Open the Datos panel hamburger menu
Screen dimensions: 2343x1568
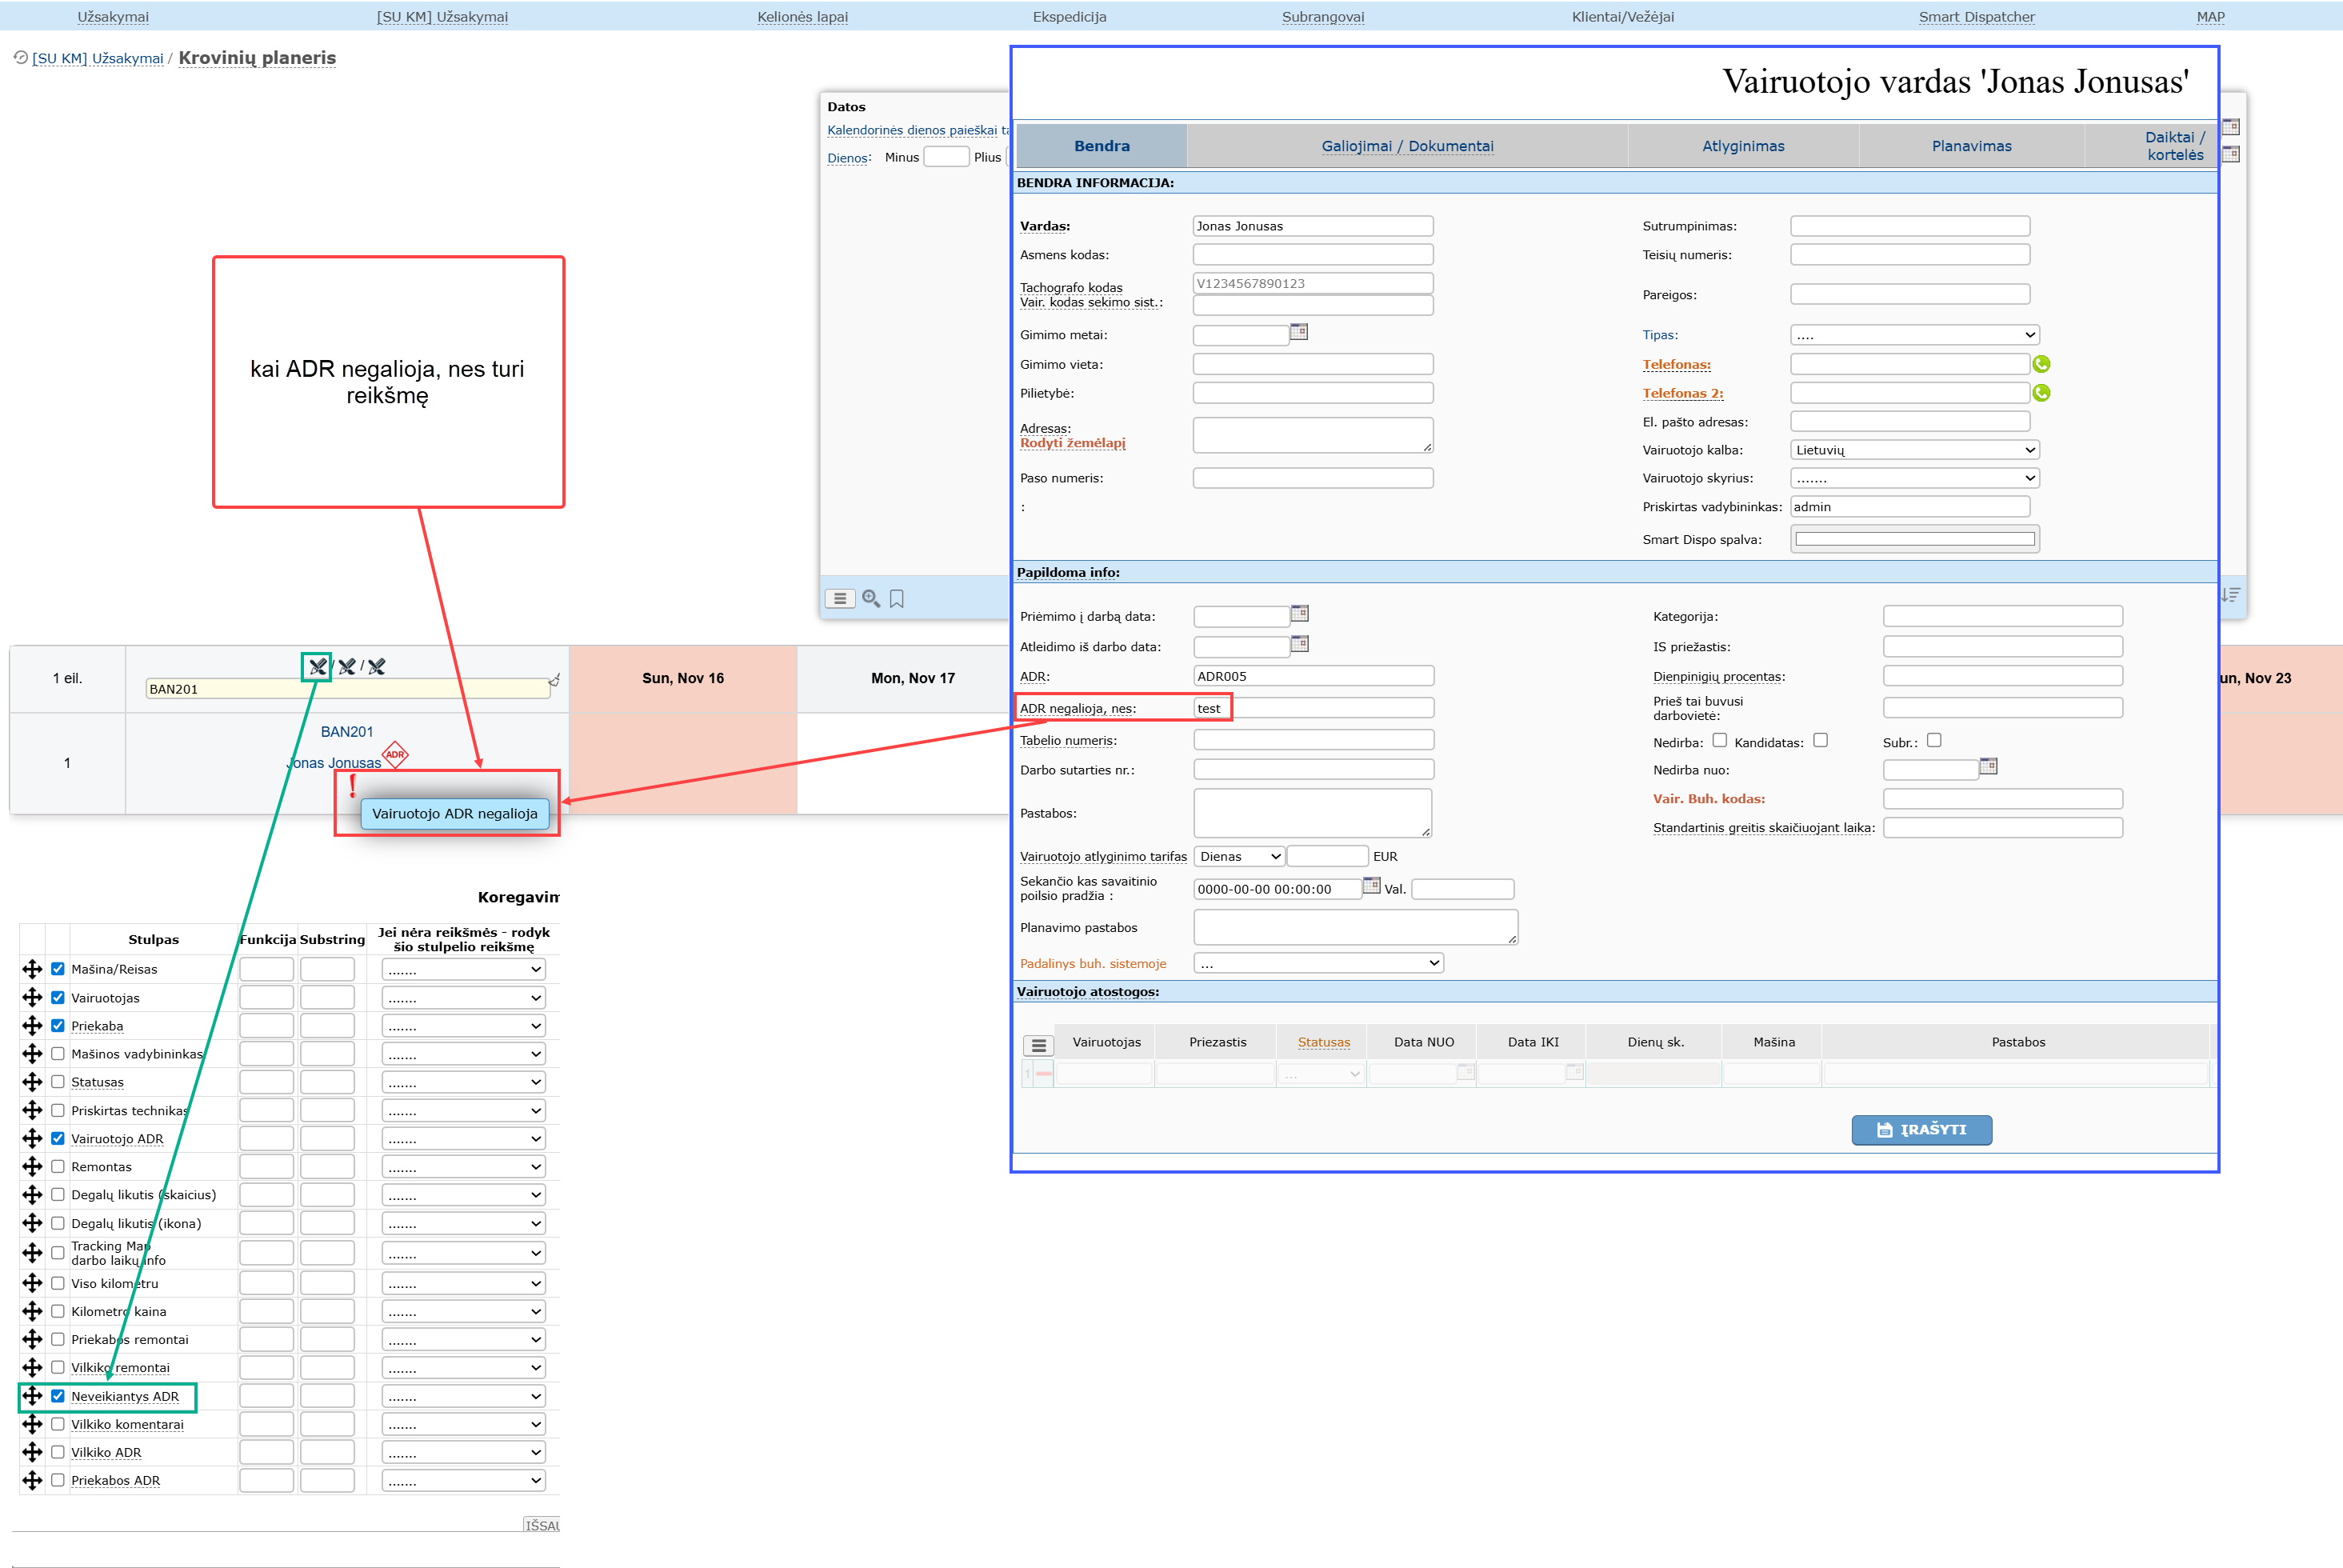tap(840, 599)
